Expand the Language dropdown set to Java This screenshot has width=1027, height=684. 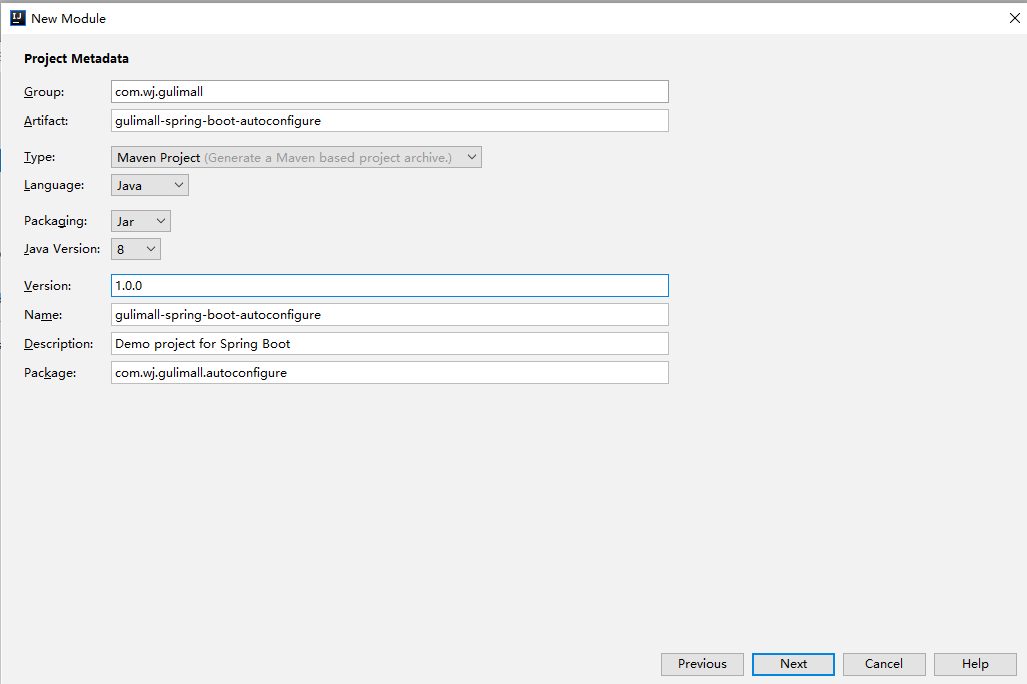click(150, 185)
